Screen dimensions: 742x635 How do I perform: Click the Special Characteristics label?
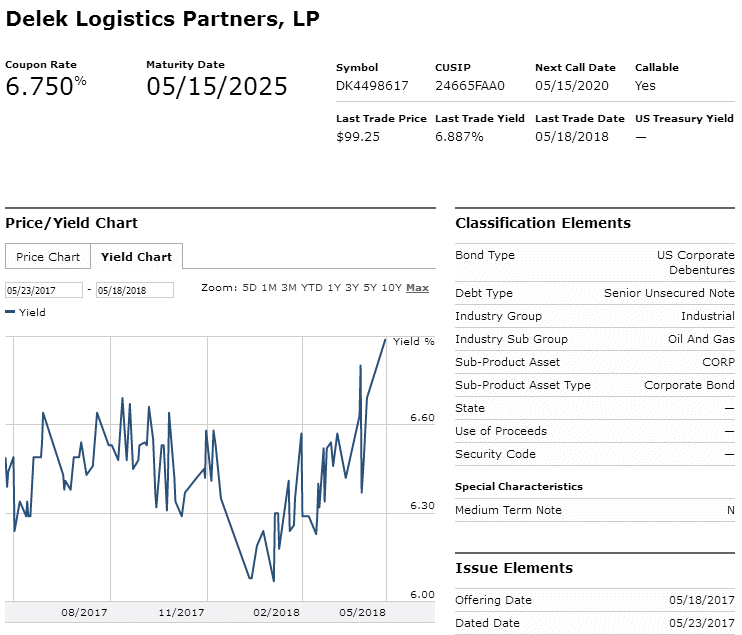click(519, 486)
